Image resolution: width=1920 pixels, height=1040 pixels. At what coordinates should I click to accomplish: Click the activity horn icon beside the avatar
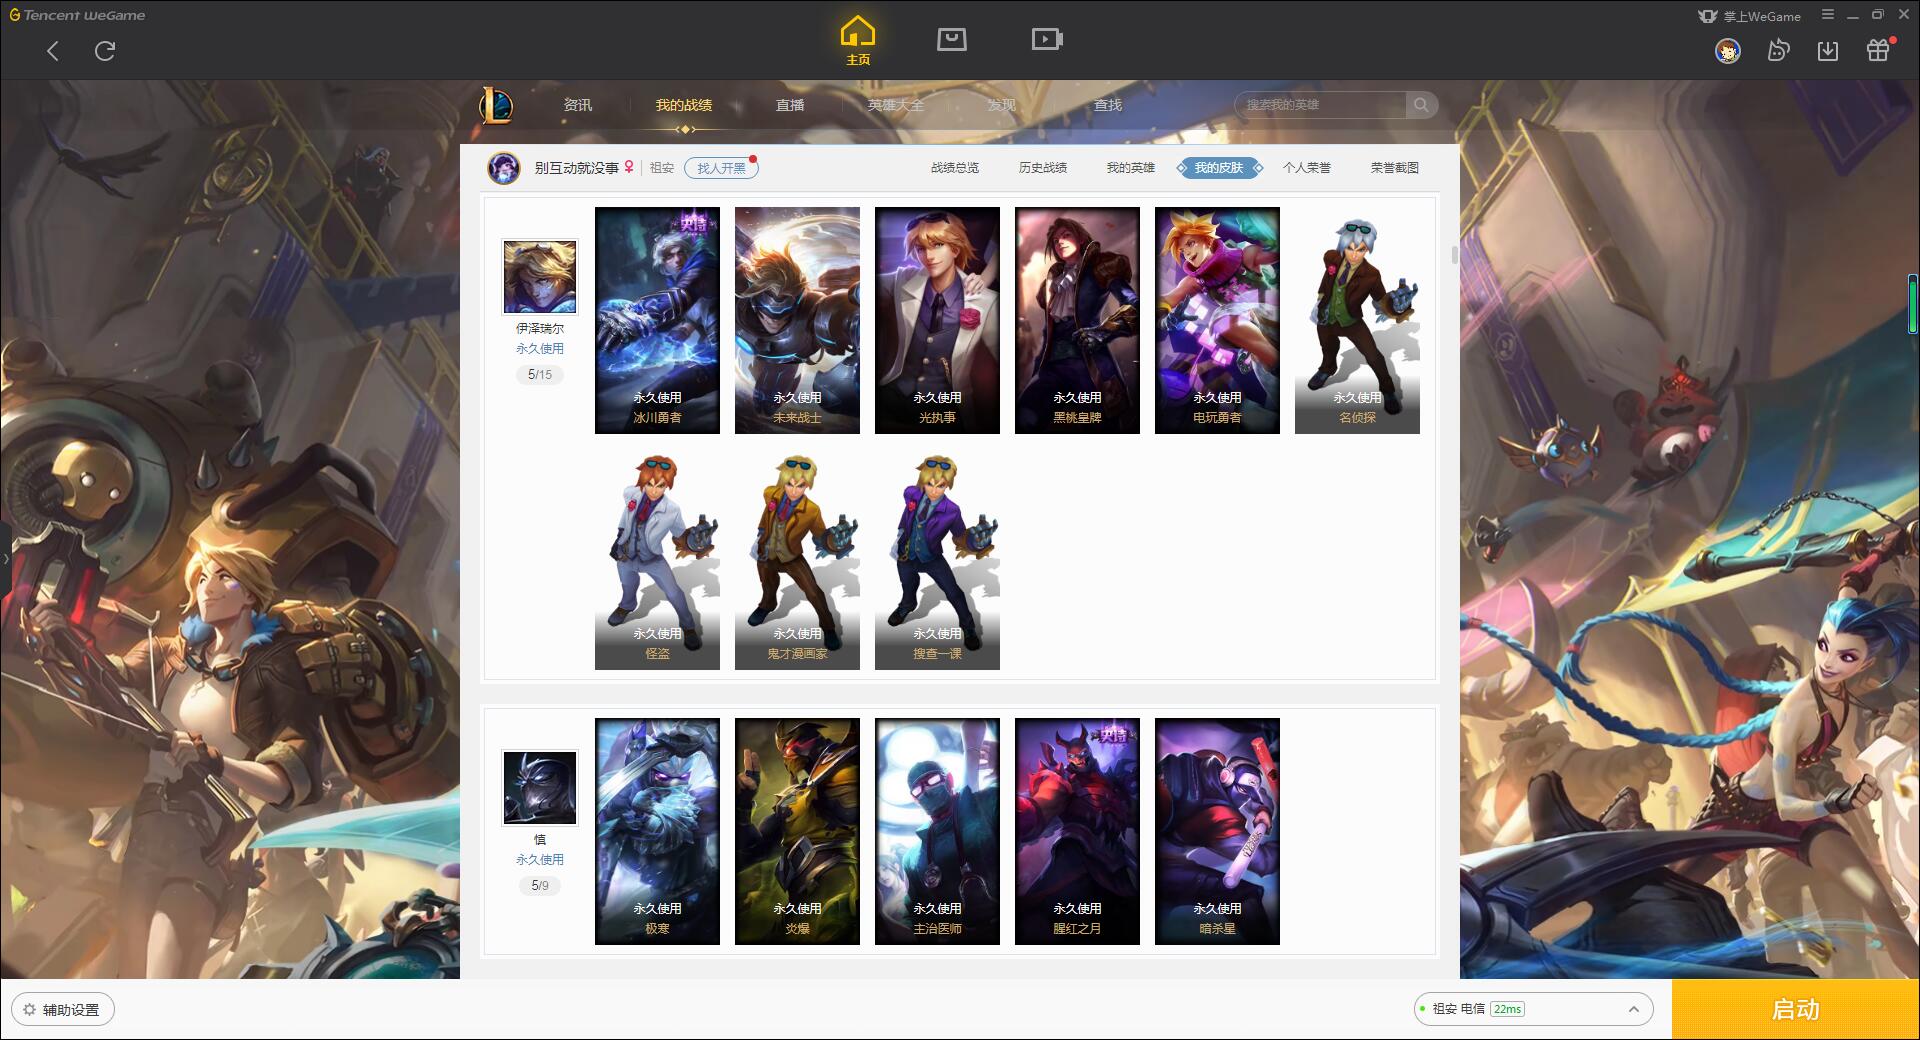point(1778,50)
